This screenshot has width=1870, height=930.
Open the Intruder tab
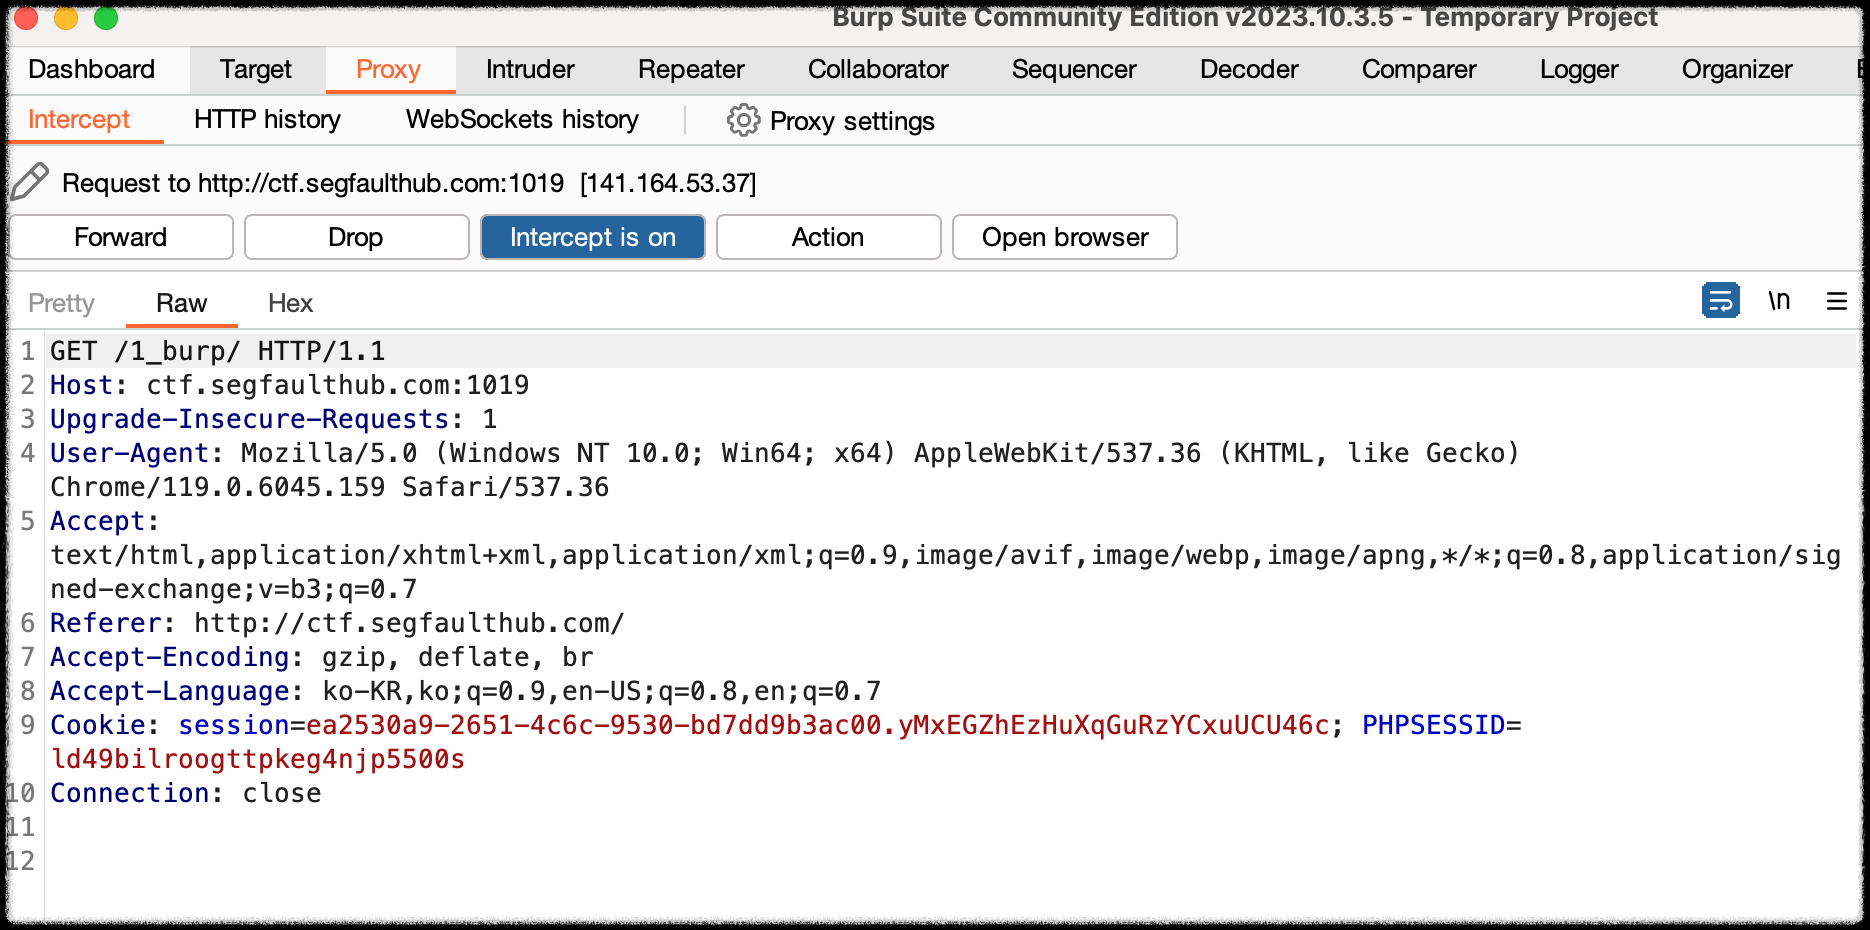530,69
